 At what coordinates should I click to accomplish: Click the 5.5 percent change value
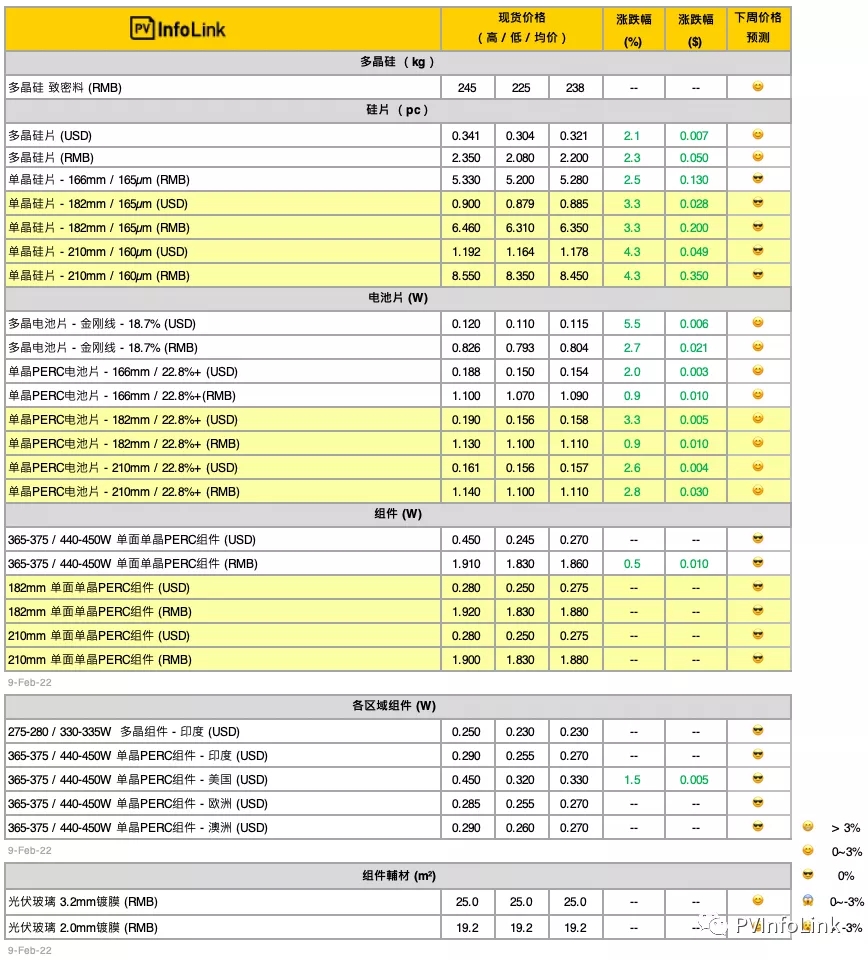point(631,324)
